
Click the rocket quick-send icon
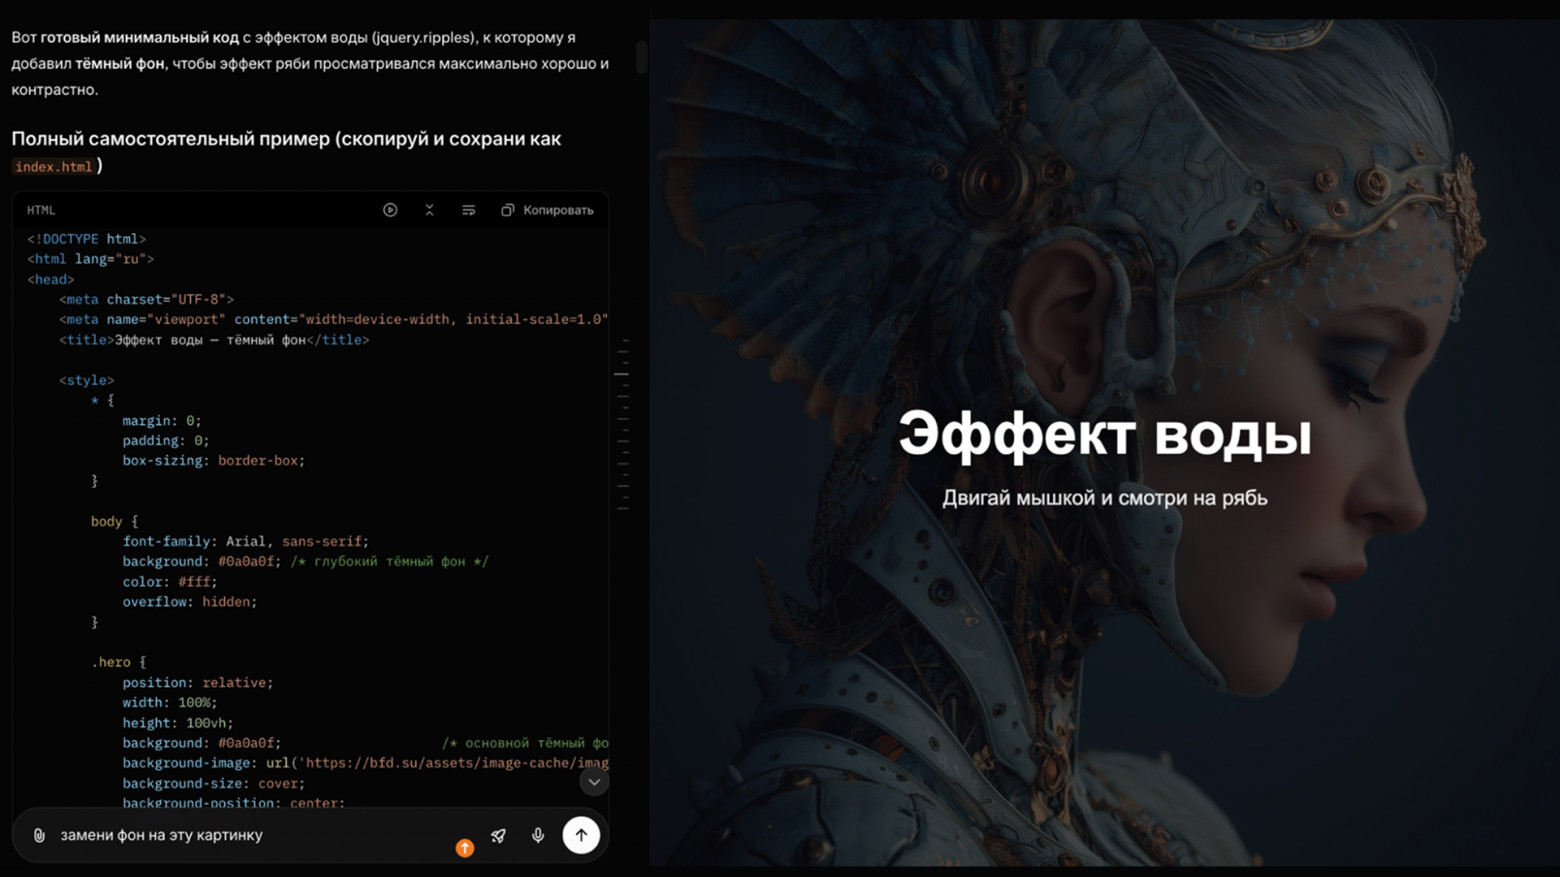click(499, 835)
